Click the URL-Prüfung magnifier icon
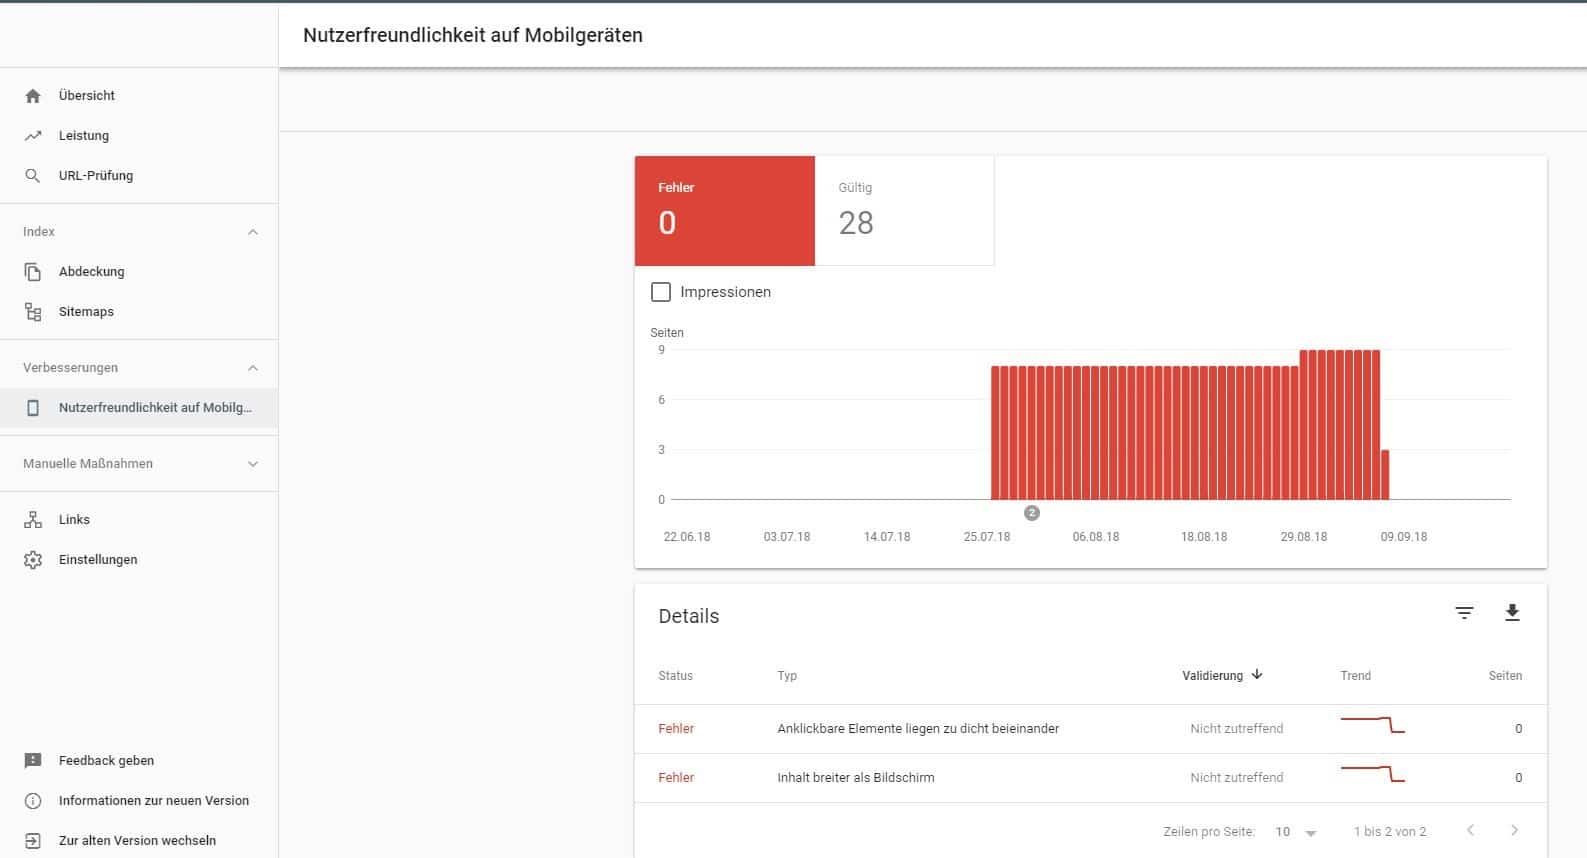The image size is (1587, 858). 33,176
